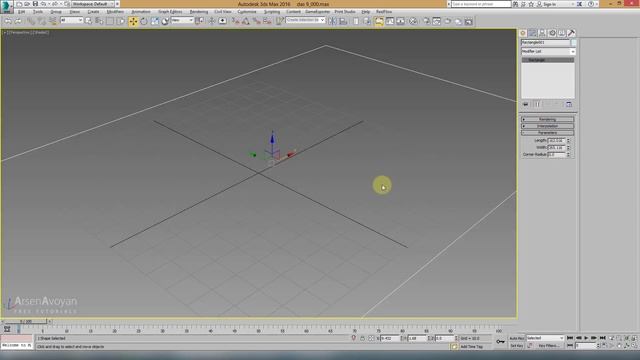Toggle pin stack icon under modifier stack
Image resolution: width=640 pixels, height=360 pixels.
[x=526, y=104]
